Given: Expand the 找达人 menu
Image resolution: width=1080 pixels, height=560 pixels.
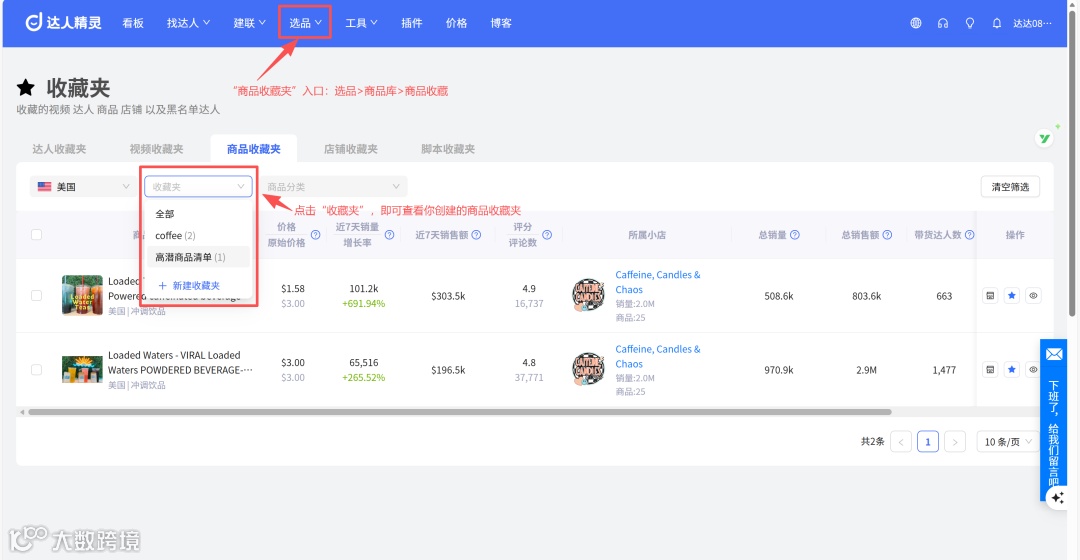Looking at the screenshot, I should pyautogui.click(x=188, y=23).
